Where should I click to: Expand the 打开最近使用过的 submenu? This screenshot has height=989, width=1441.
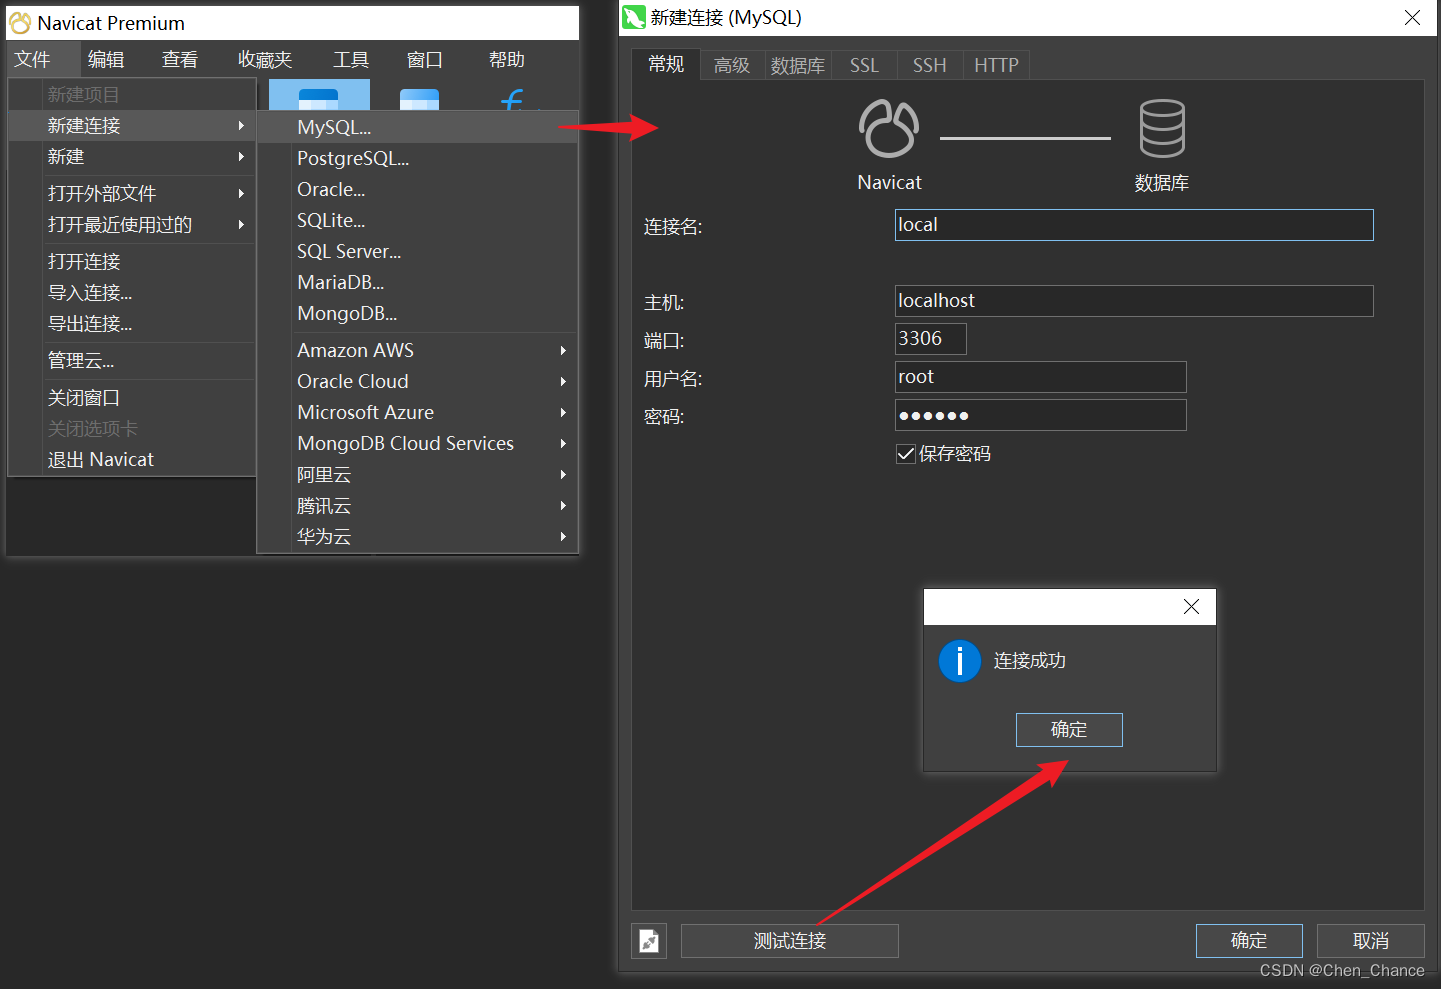[241, 225]
